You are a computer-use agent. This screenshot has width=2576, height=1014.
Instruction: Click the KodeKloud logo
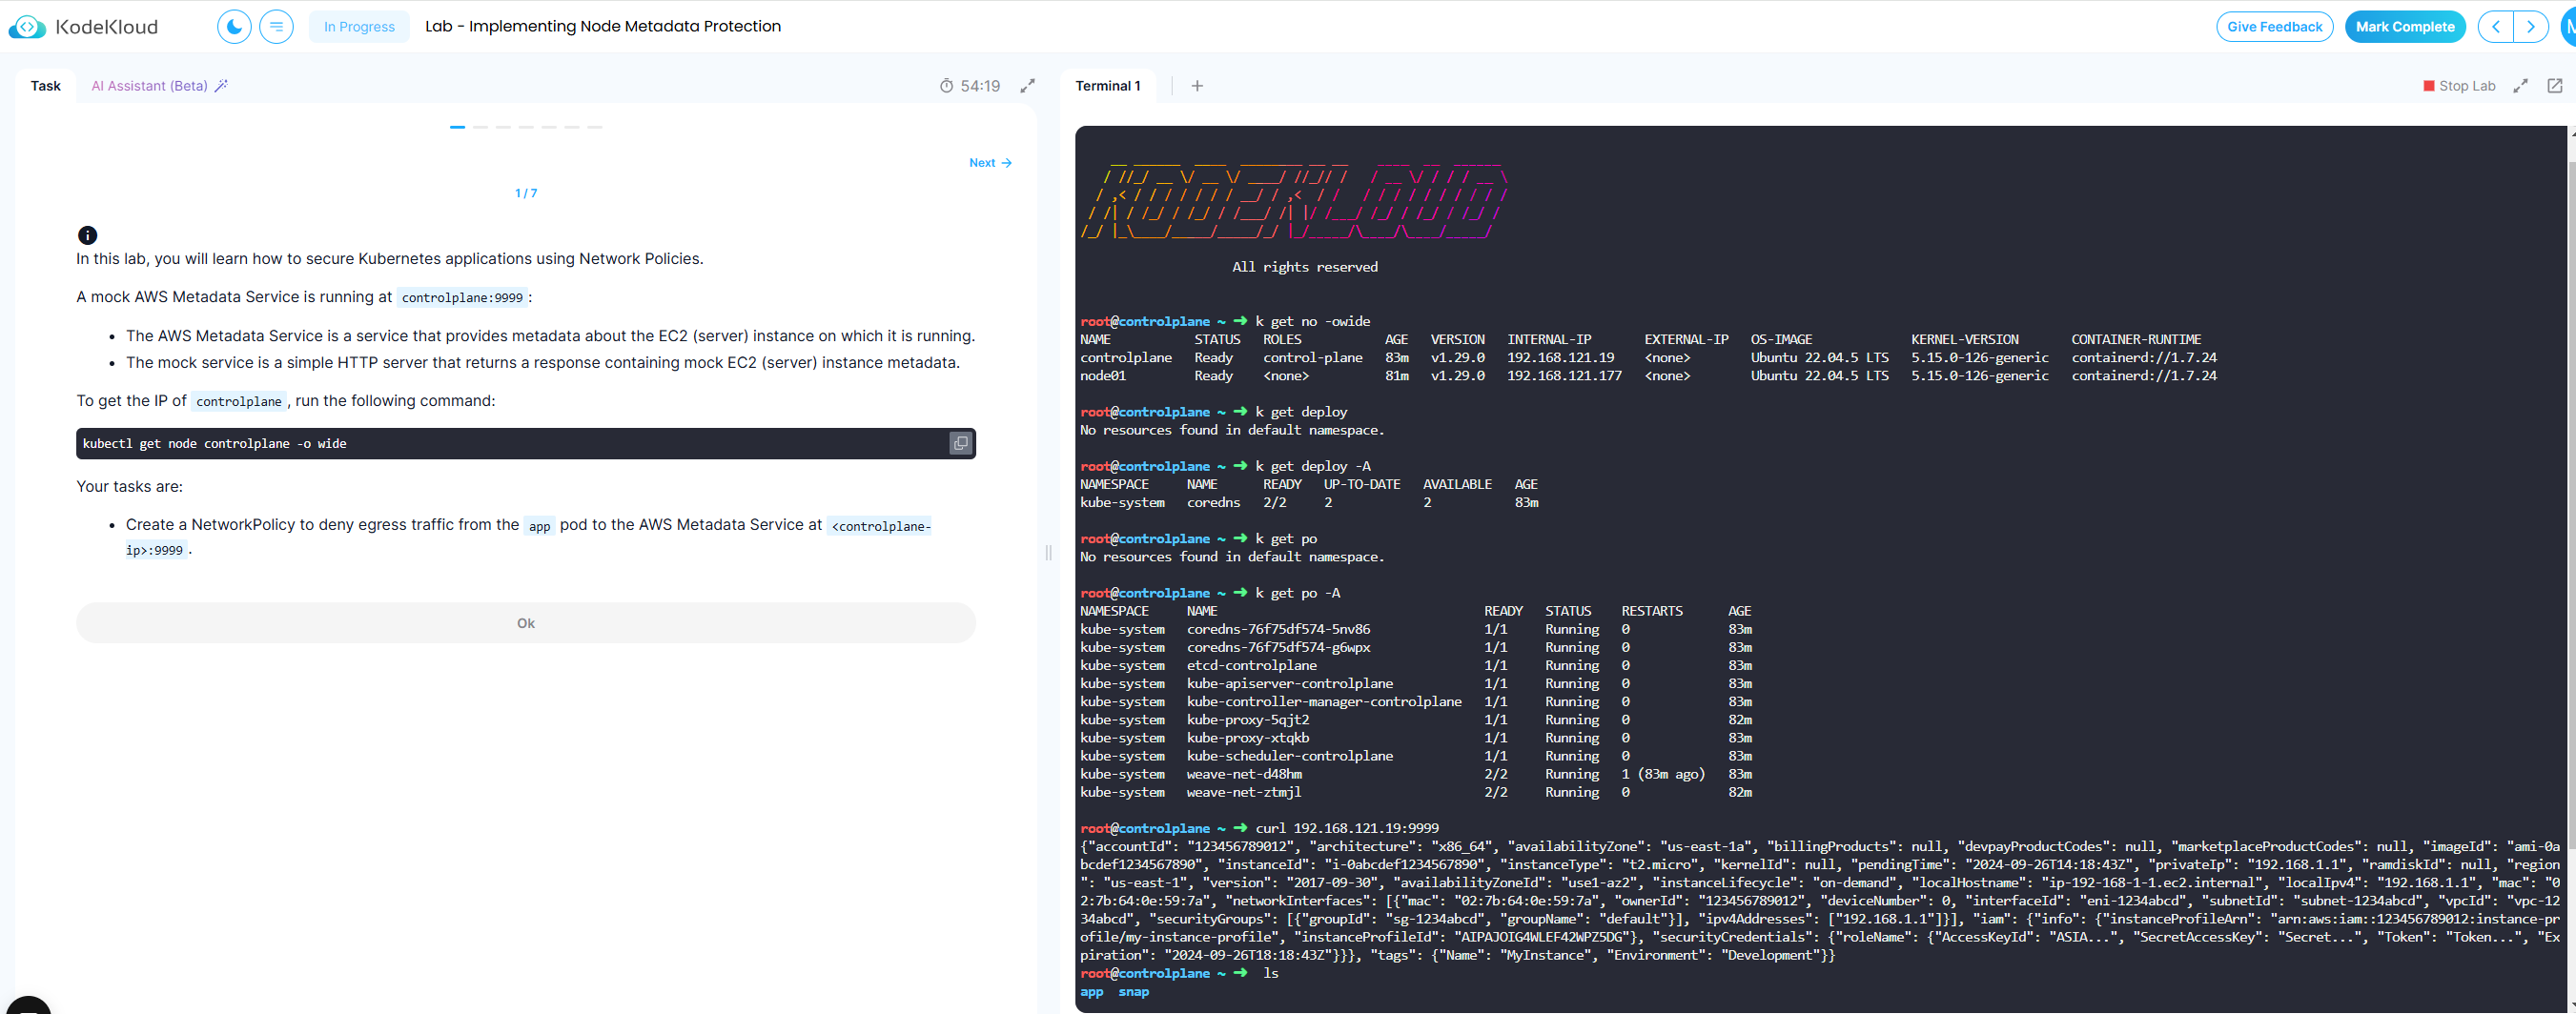(x=84, y=27)
